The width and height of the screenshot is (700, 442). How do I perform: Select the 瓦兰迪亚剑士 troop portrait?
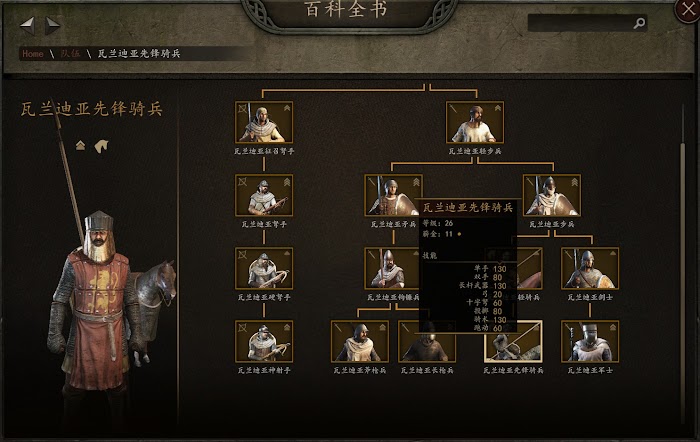590,268
